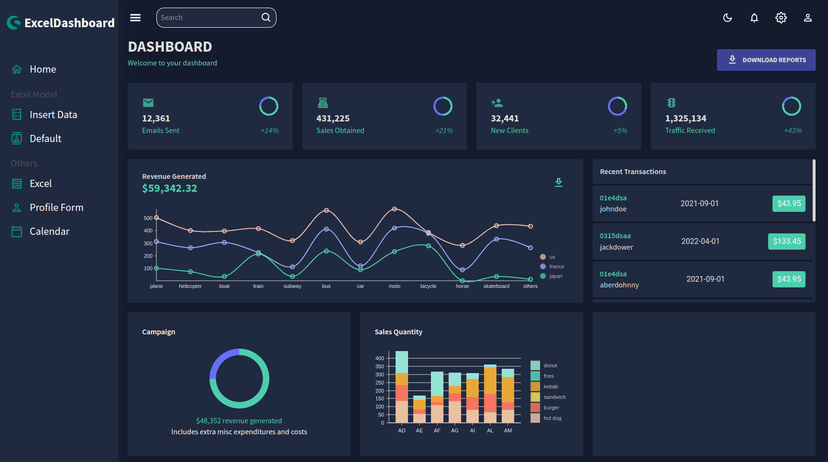Screen dimensions: 828x462
Task: Click the Recent Transactions heading
Action: pyautogui.click(x=633, y=172)
